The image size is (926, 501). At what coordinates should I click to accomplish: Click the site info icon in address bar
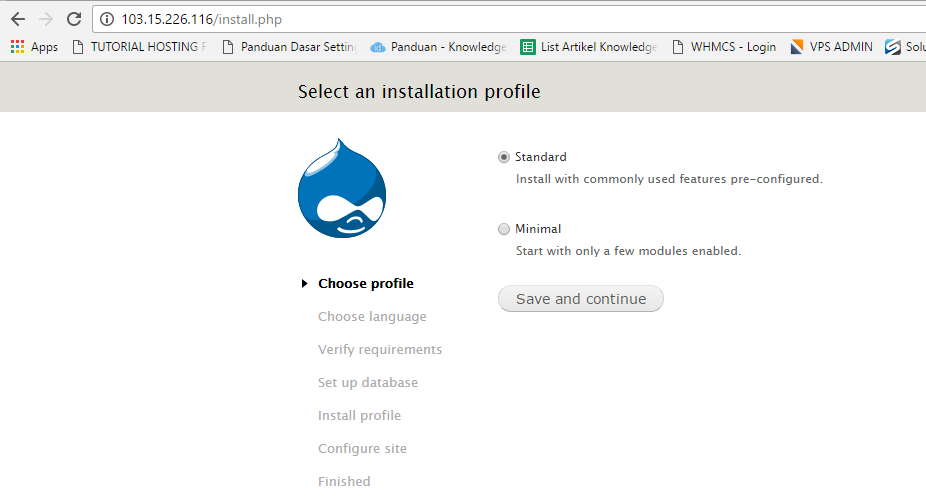[x=108, y=19]
